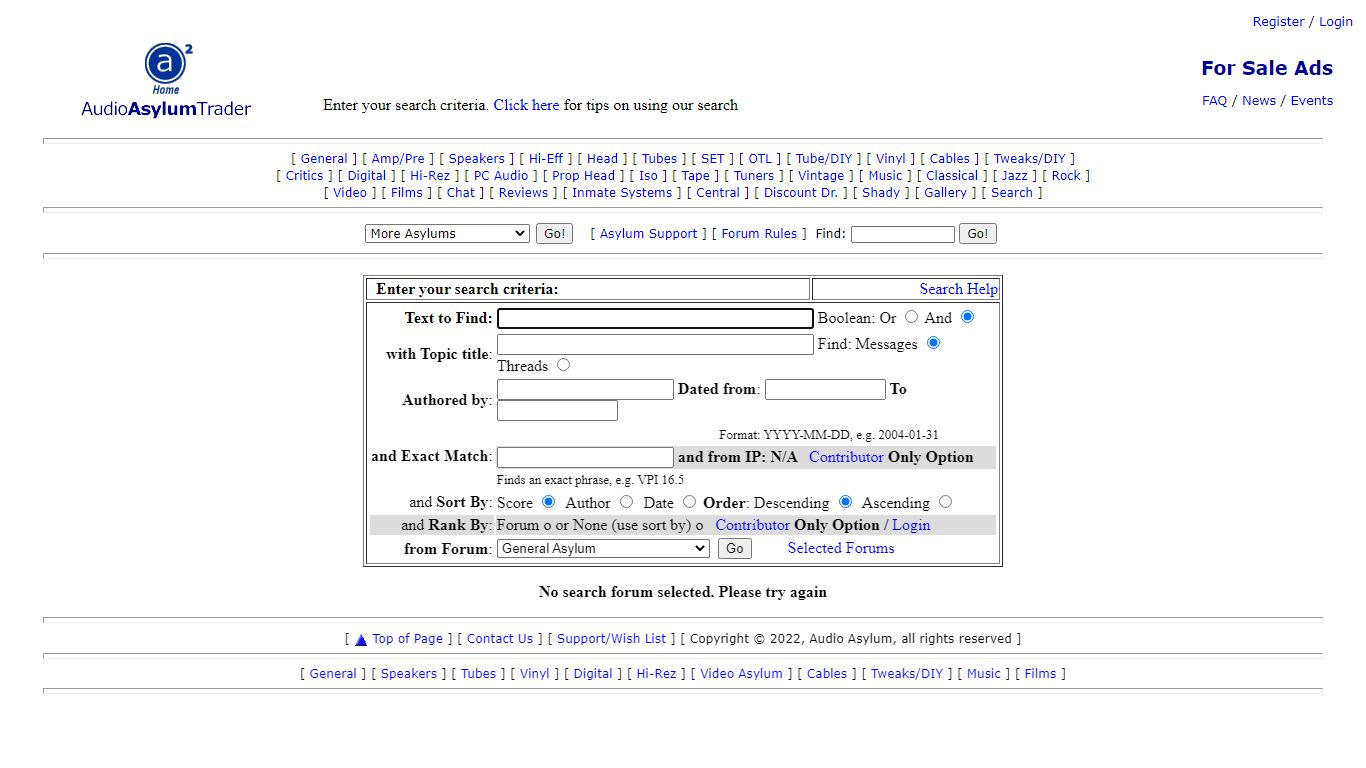Screen dimensions: 1366x768
Task: Click the 'Click here' search tips link
Action: click(526, 105)
